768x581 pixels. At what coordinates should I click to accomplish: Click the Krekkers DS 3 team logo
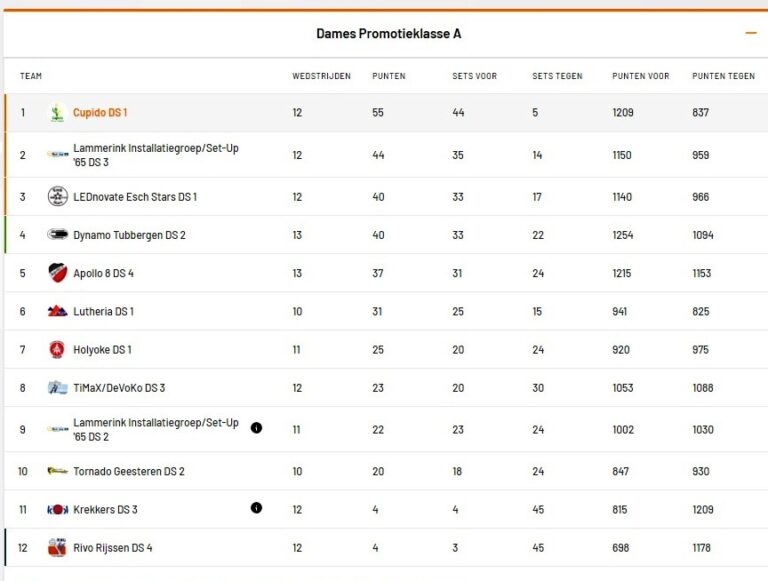click(58, 510)
